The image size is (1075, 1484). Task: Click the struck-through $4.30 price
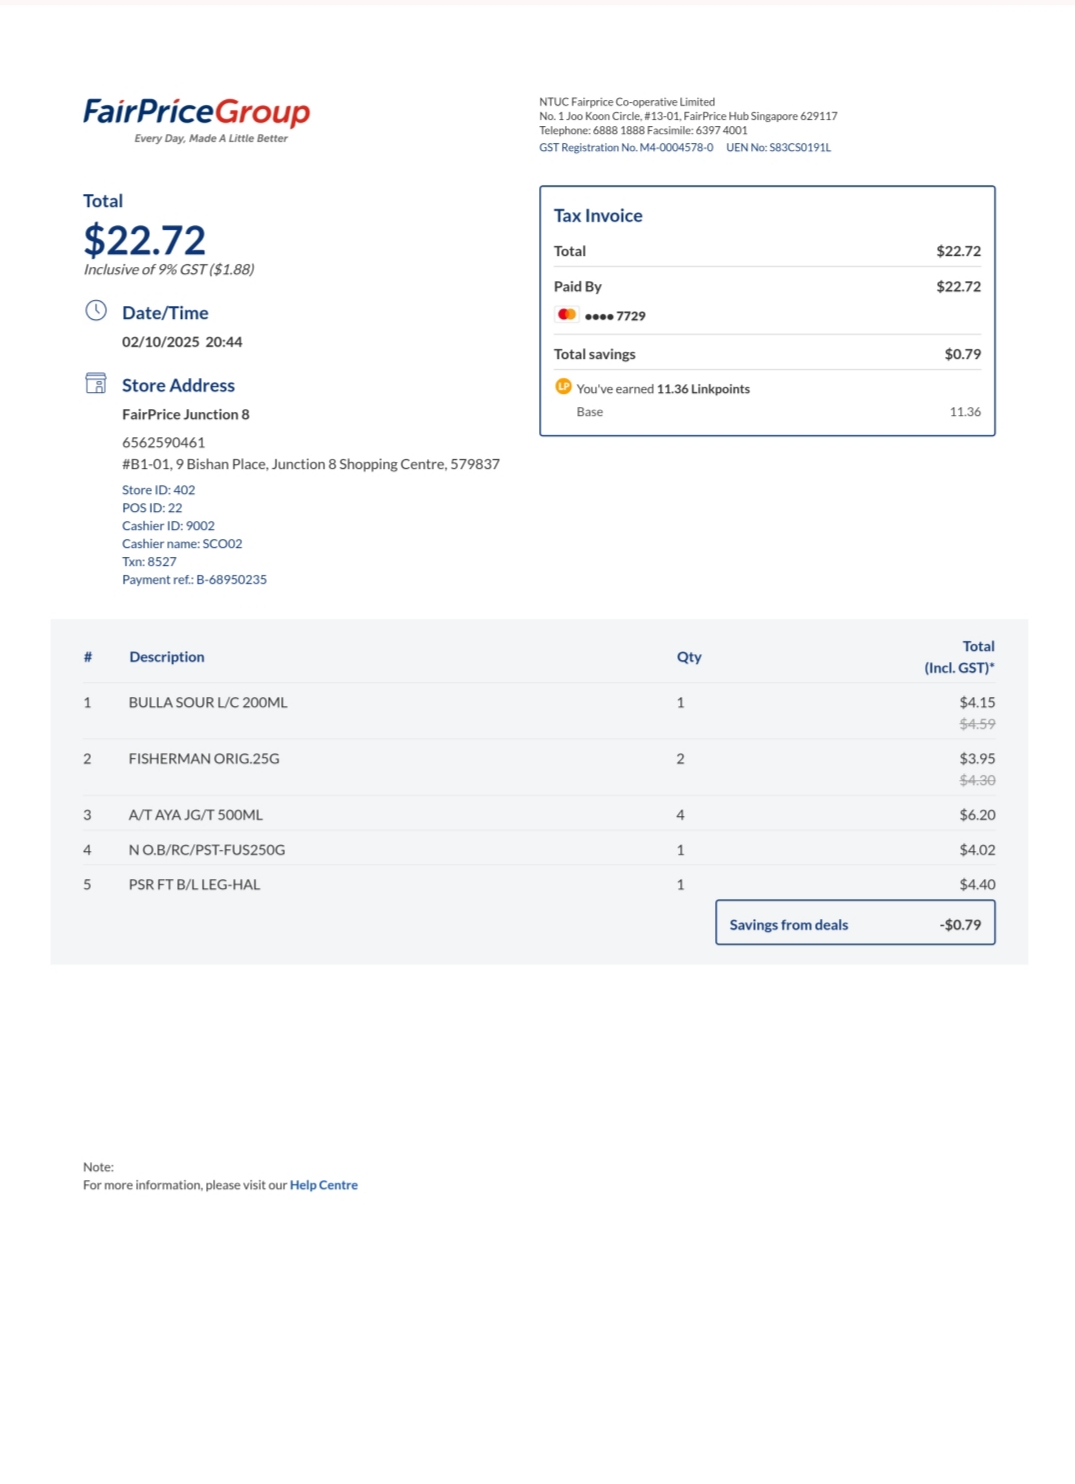tap(977, 780)
